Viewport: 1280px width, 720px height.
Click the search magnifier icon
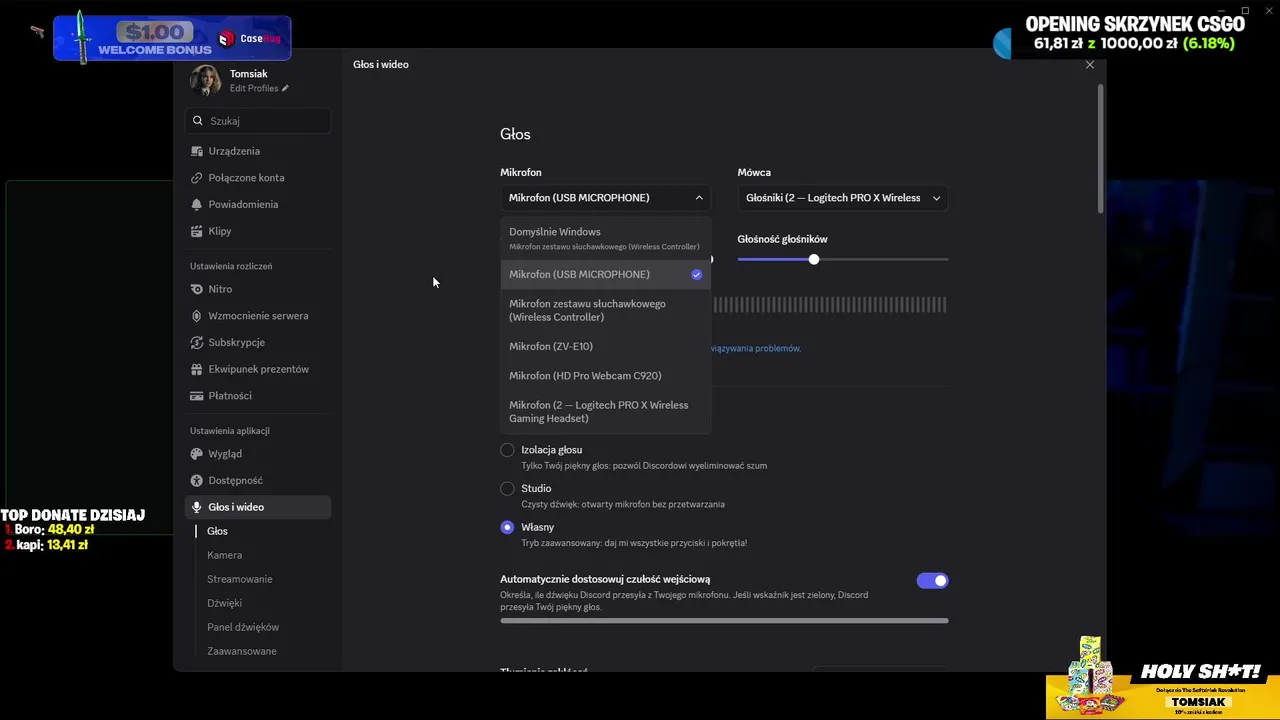(198, 121)
